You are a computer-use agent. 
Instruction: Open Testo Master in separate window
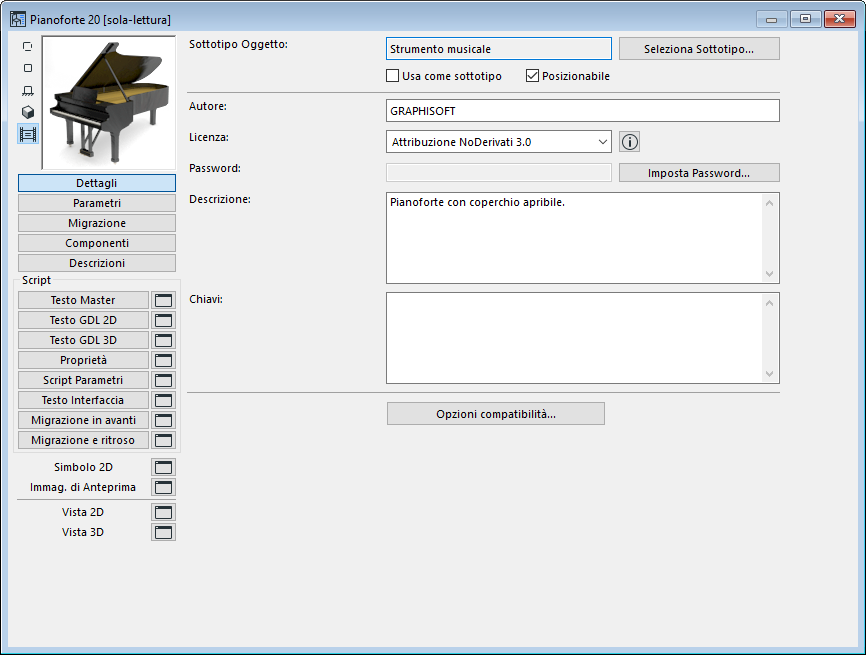[x=163, y=300]
